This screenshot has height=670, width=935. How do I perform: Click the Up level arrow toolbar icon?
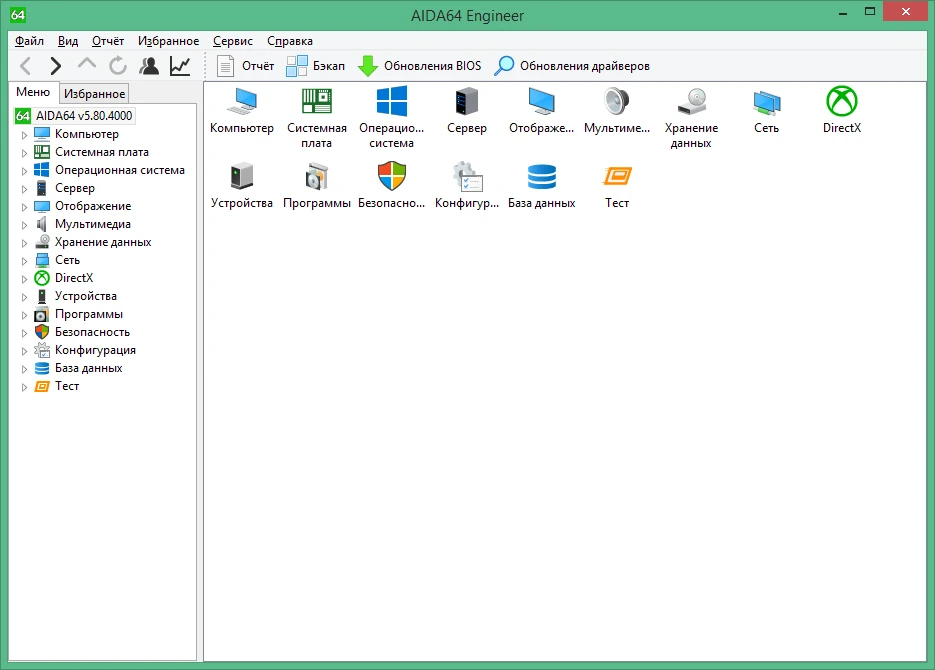pos(87,64)
